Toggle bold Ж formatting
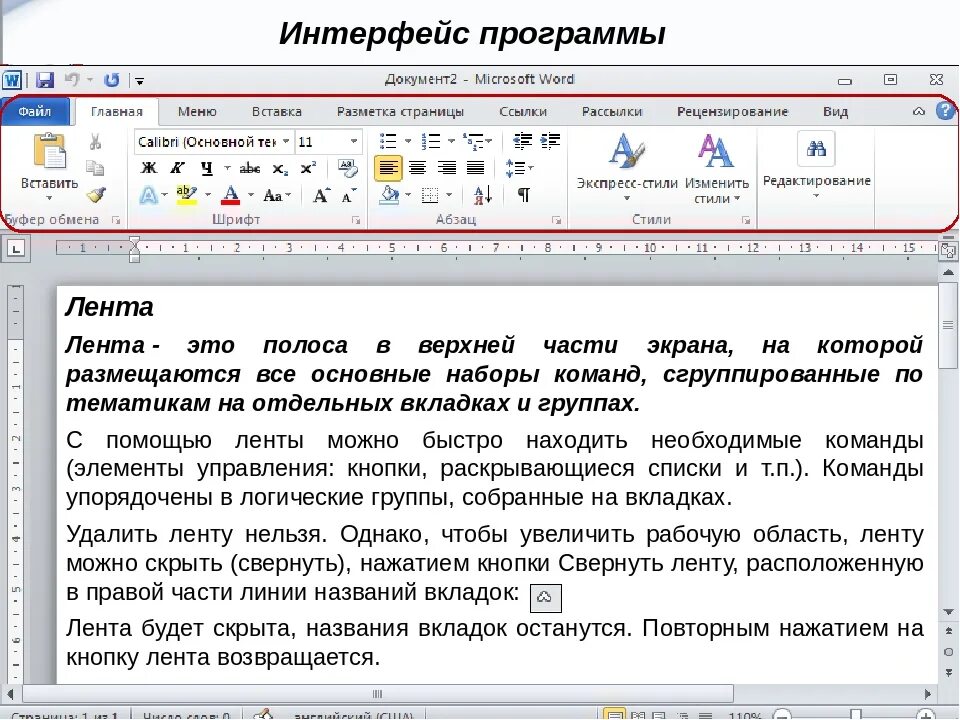 tap(148, 168)
